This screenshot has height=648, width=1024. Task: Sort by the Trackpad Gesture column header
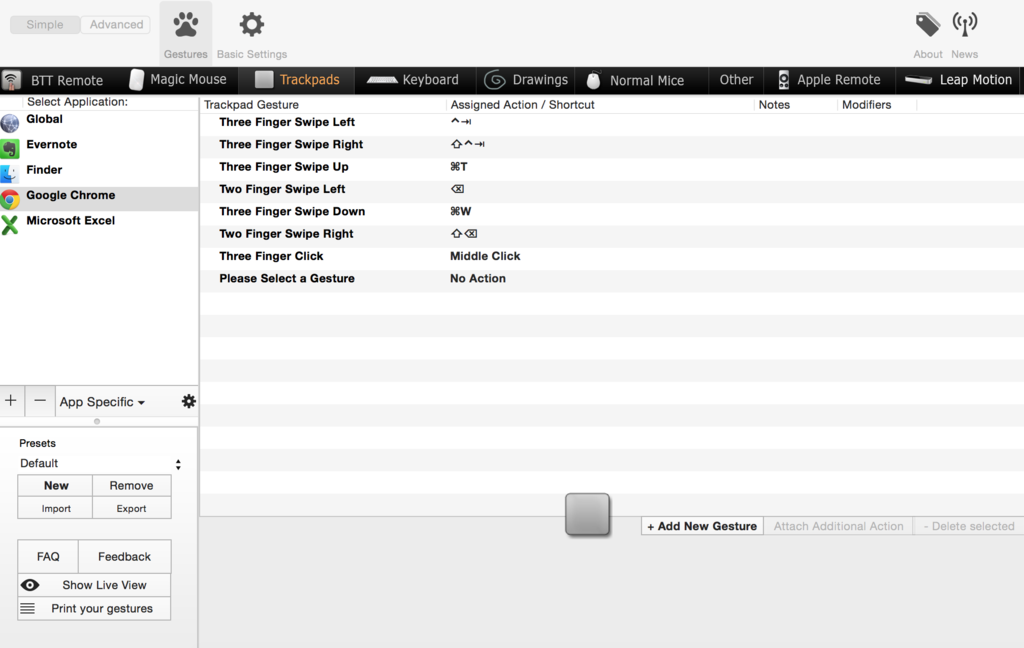(323, 105)
